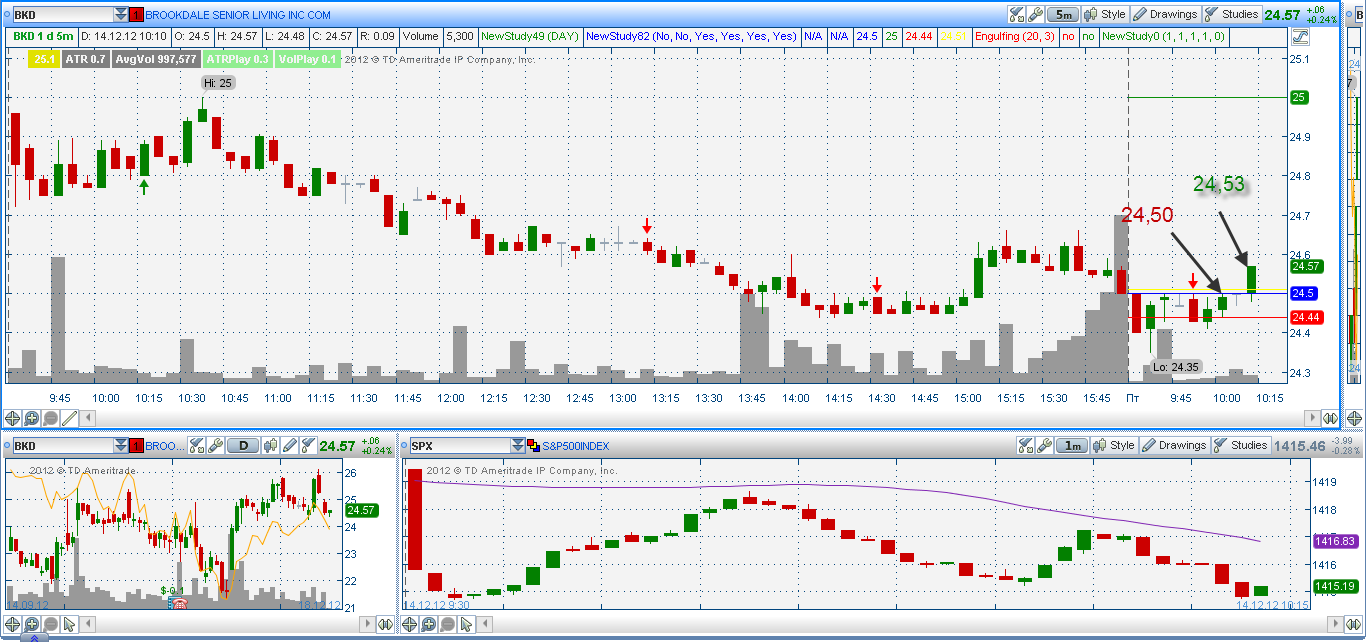This screenshot has width=1366, height=642.
Task: Click the double-arrow button below daily BKD chart
Action: 385,625
